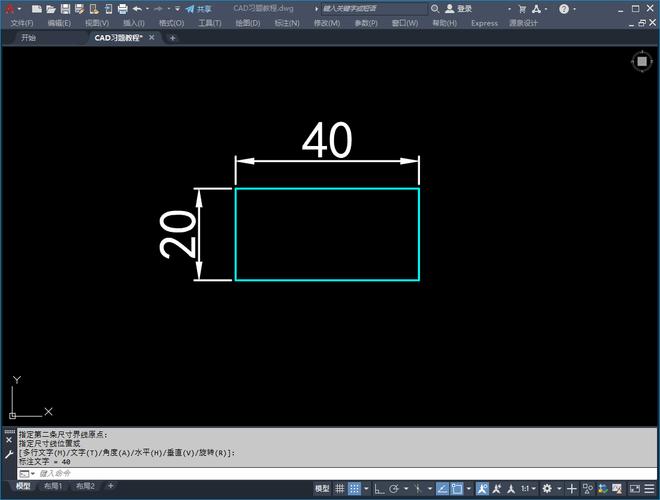
Task: Switch to the 模型 layout tab
Action: [23, 487]
